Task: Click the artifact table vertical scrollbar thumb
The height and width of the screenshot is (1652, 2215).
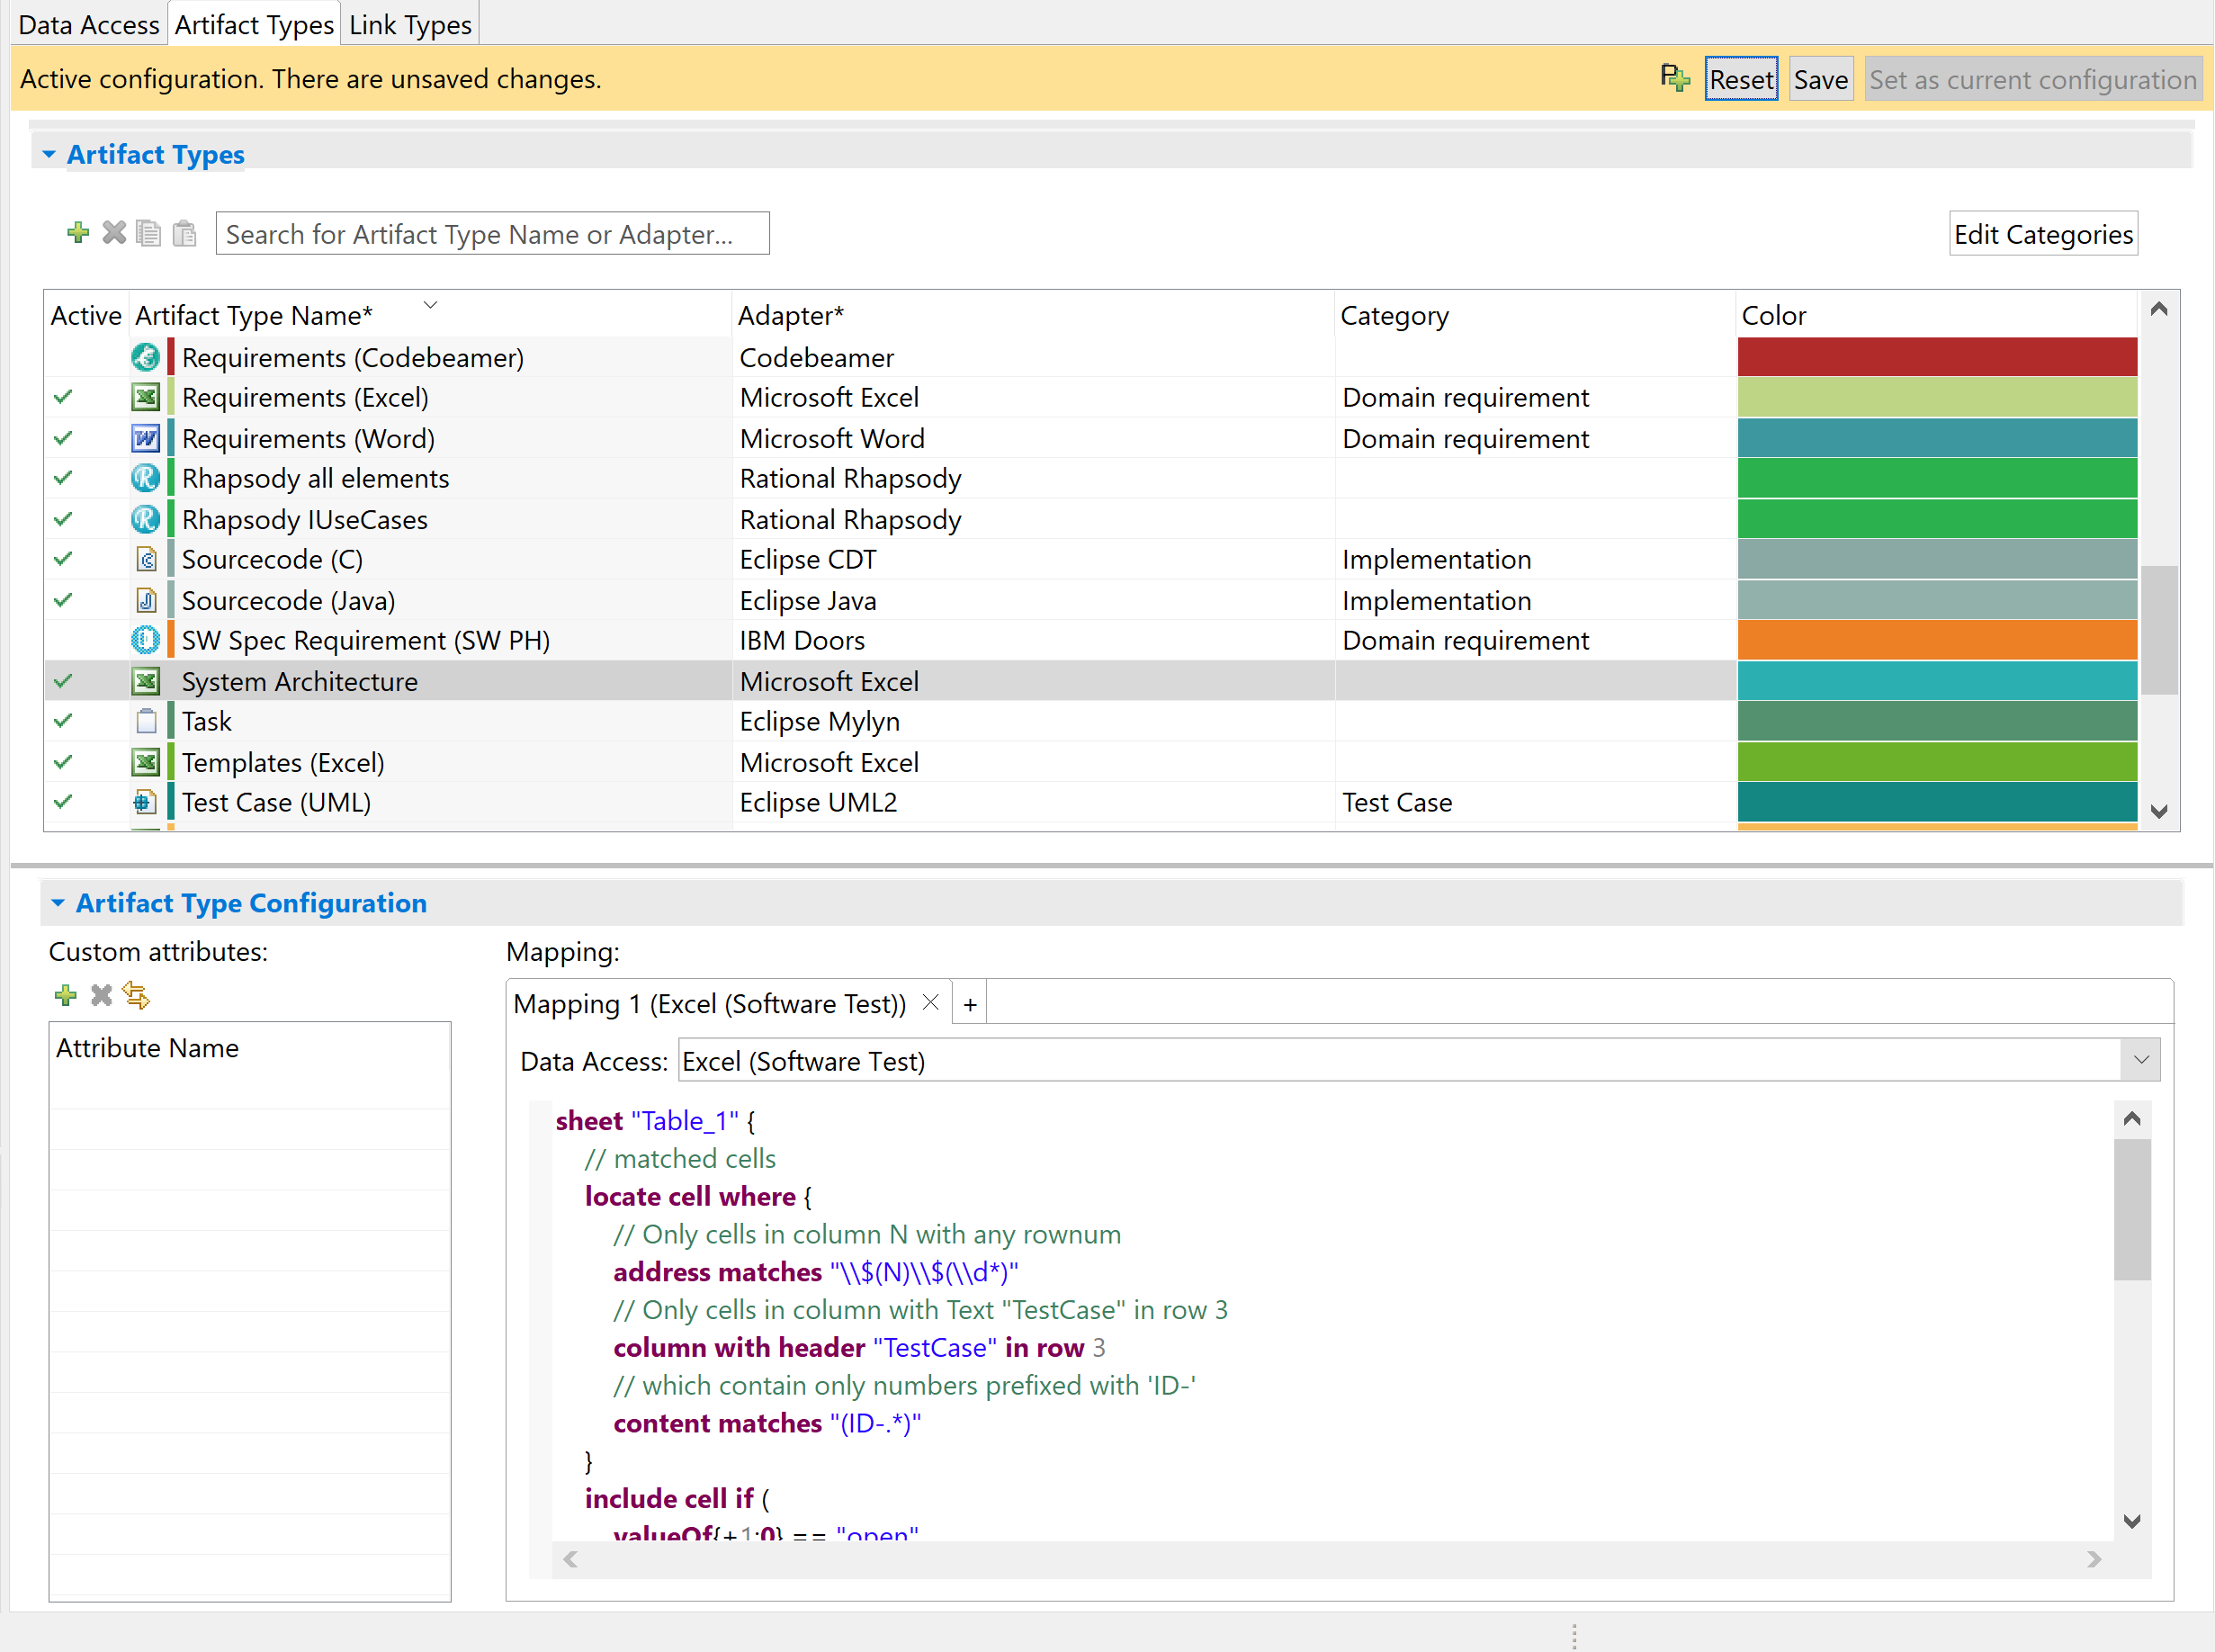Action: click(x=2159, y=630)
